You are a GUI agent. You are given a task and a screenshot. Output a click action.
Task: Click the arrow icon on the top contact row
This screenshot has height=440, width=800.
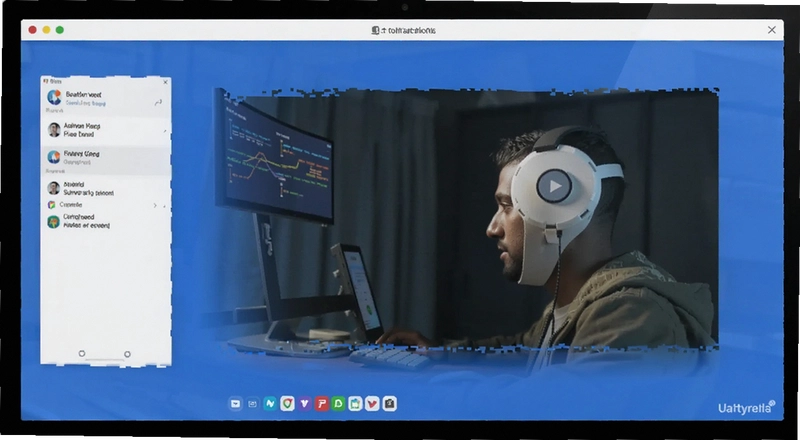(x=158, y=103)
